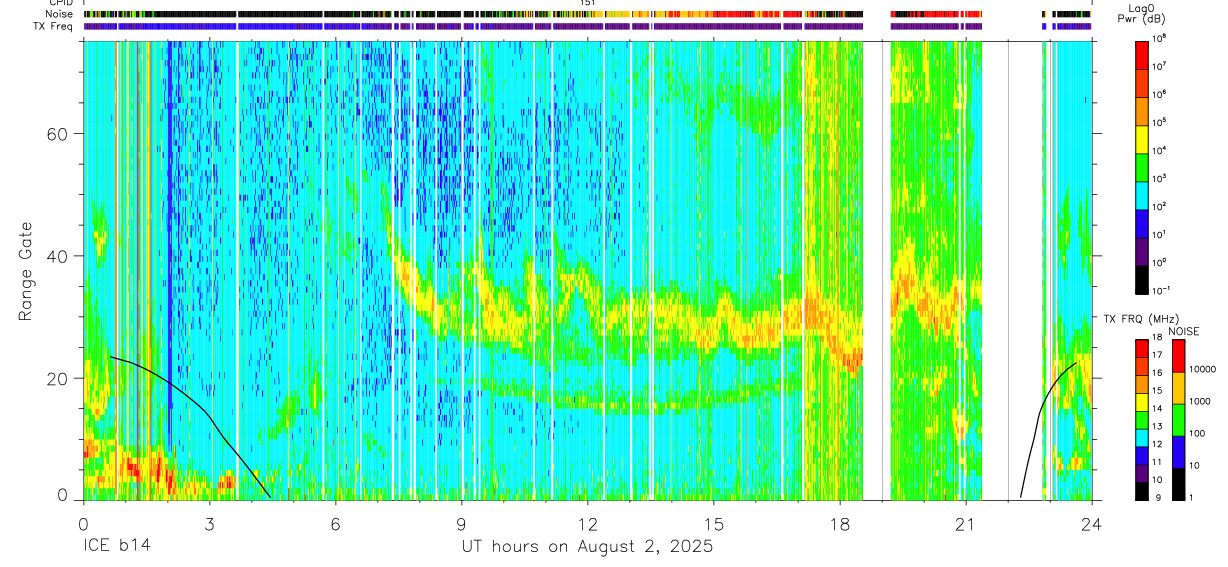The width and height of the screenshot is (1228, 567).
Task: Click the x-axis tick label '15'
Action: click(713, 522)
